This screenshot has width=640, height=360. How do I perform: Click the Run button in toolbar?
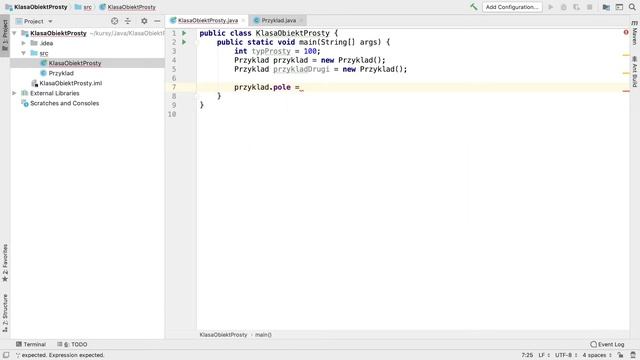coord(551,7)
